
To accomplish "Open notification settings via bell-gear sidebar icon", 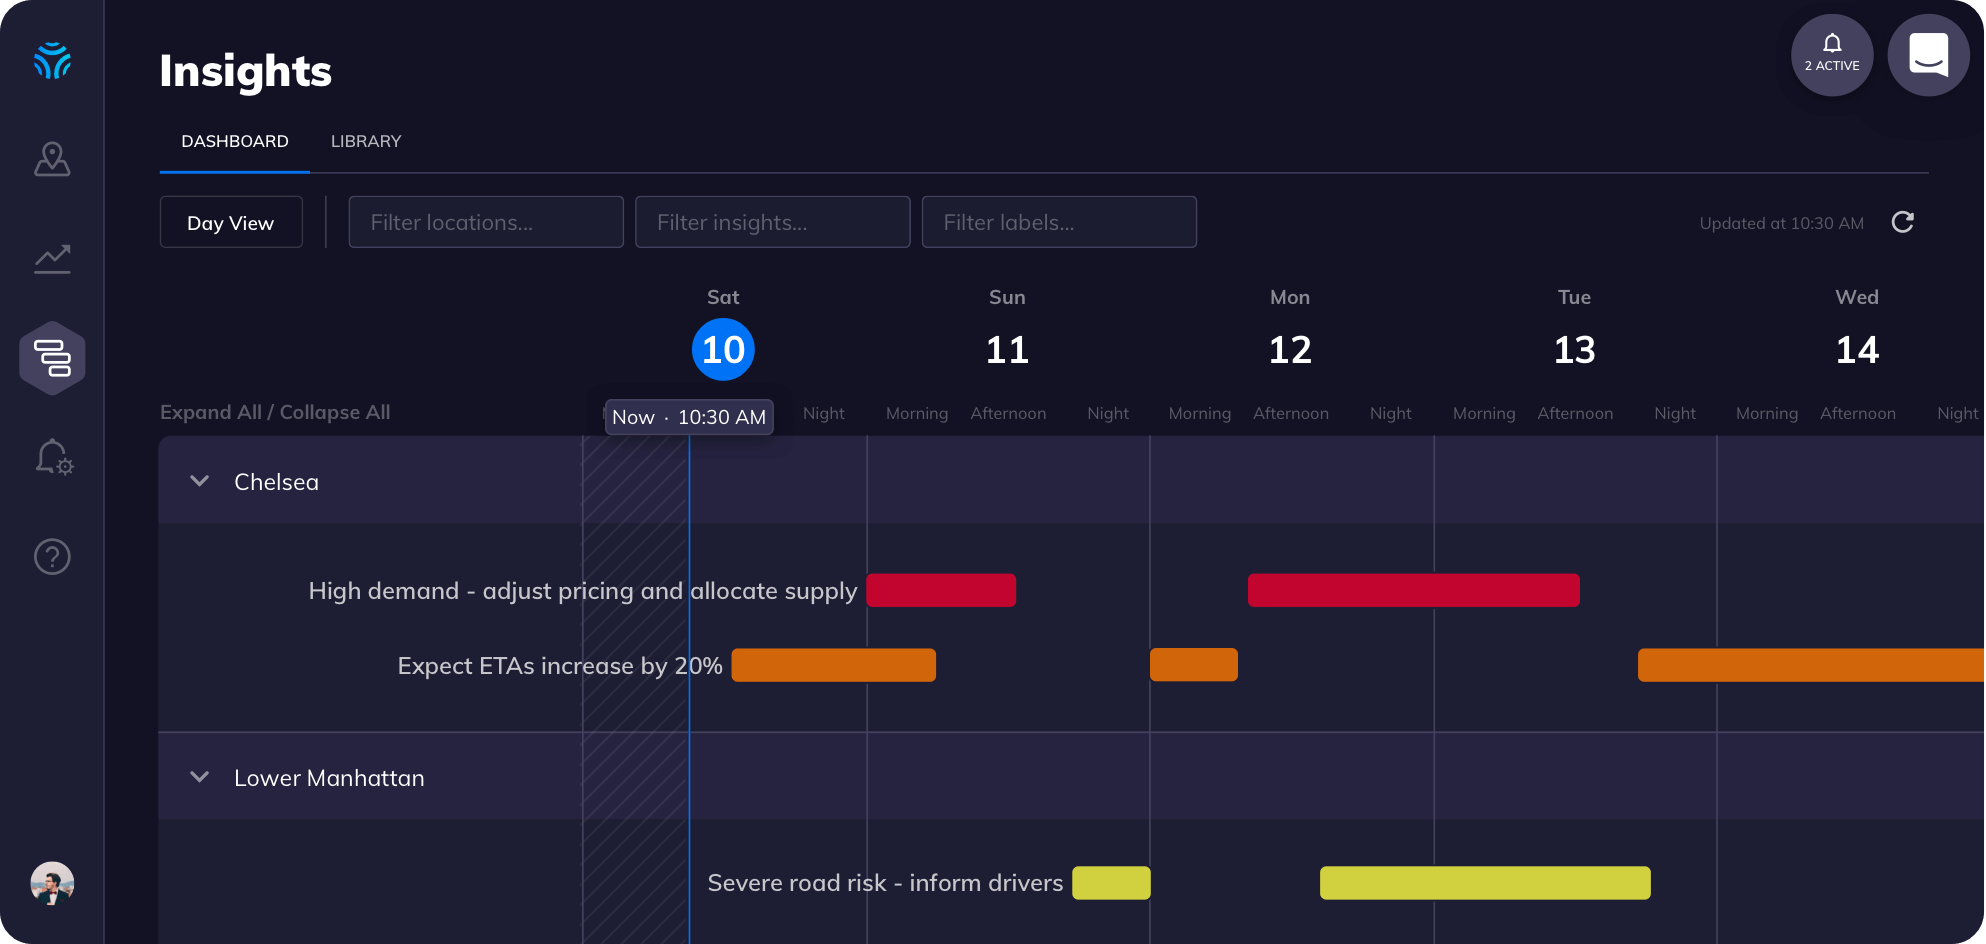I will pos(52,458).
